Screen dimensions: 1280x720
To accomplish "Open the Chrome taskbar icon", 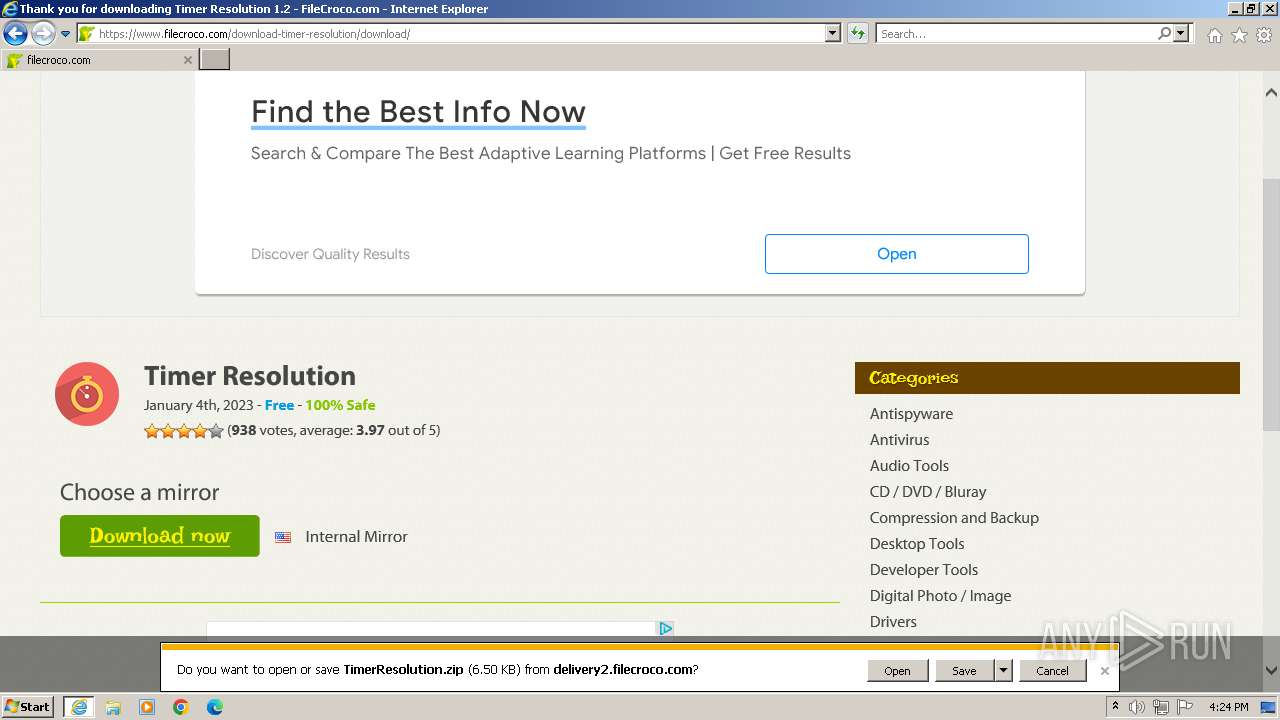I will point(181,707).
